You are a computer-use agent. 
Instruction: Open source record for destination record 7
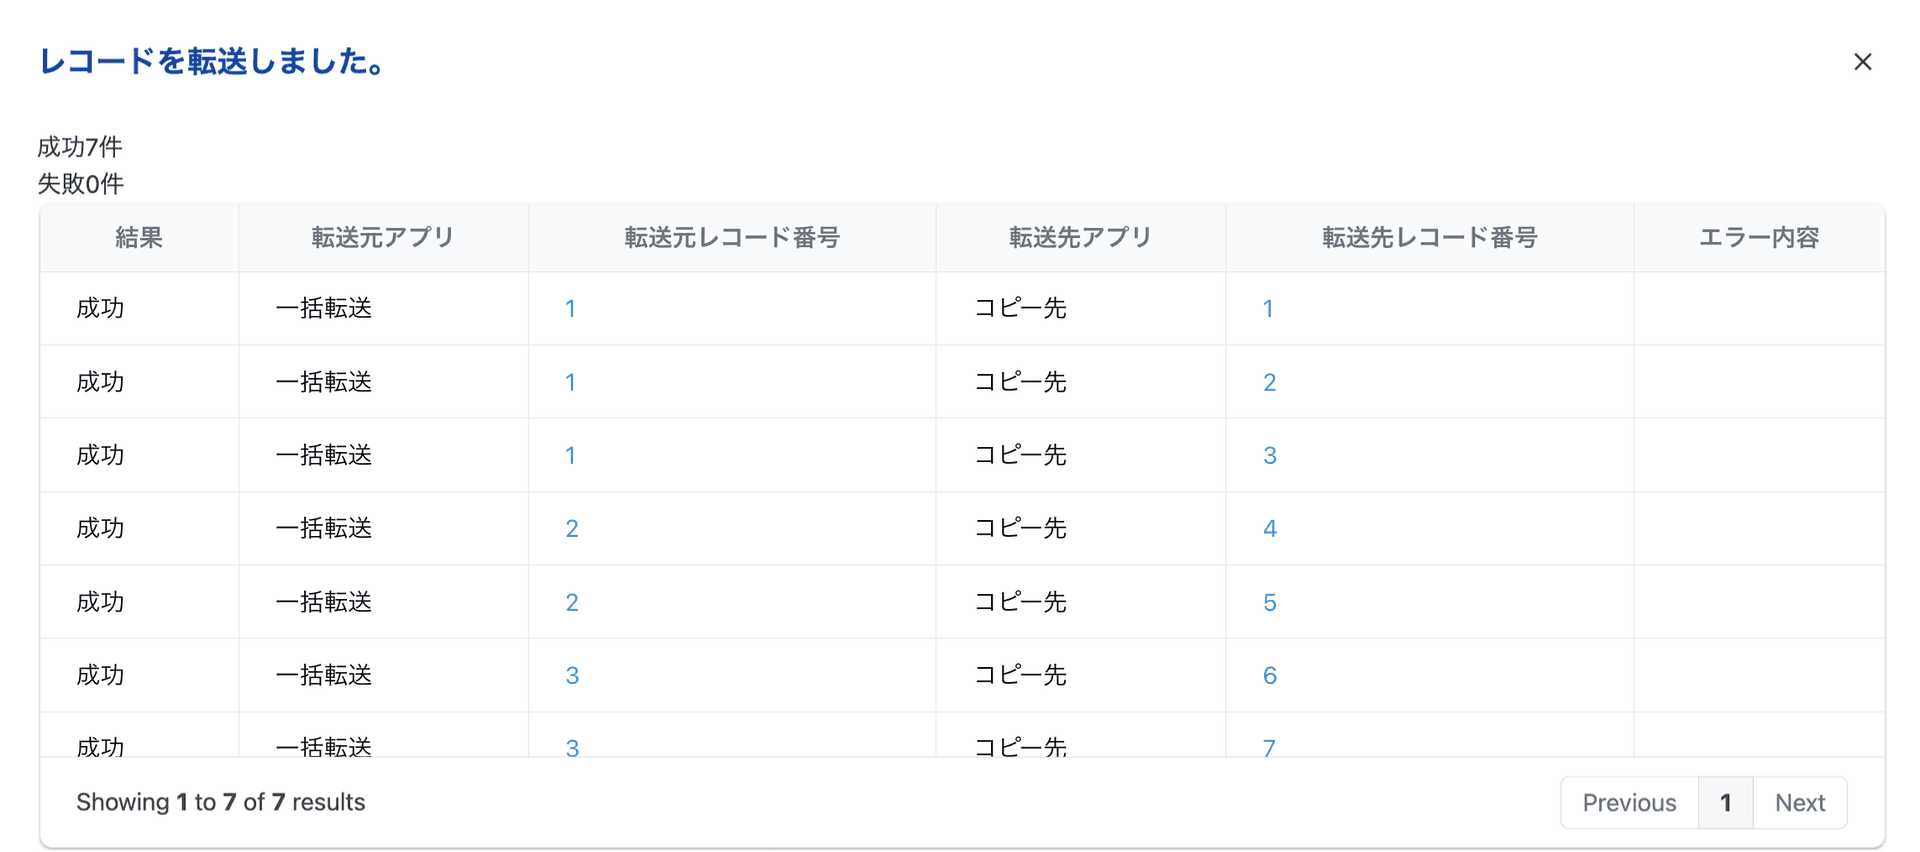pyautogui.click(x=572, y=746)
